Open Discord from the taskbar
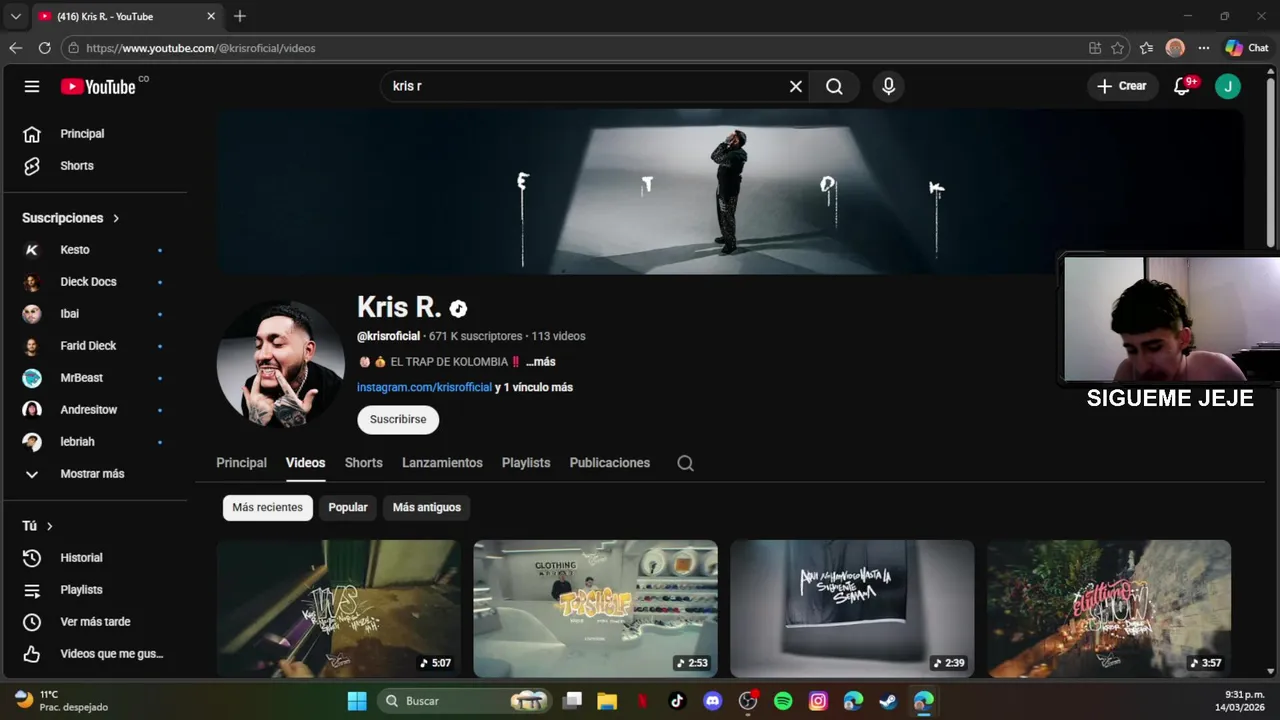 point(712,701)
